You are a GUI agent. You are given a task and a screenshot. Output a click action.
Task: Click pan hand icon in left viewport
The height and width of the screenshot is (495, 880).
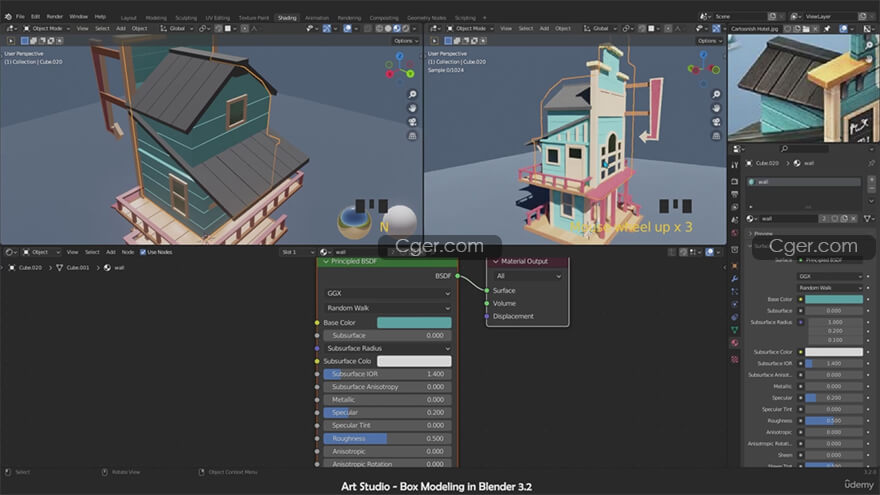click(412, 108)
